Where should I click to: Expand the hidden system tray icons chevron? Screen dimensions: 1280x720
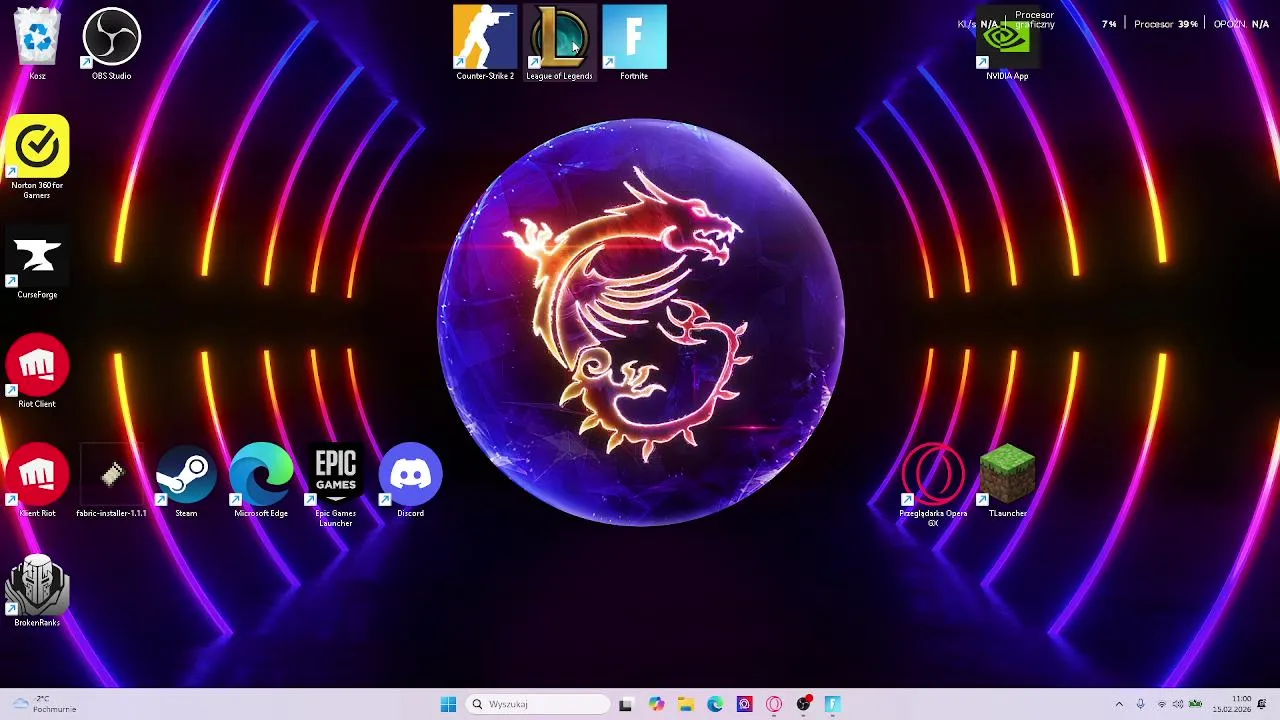point(1119,704)
